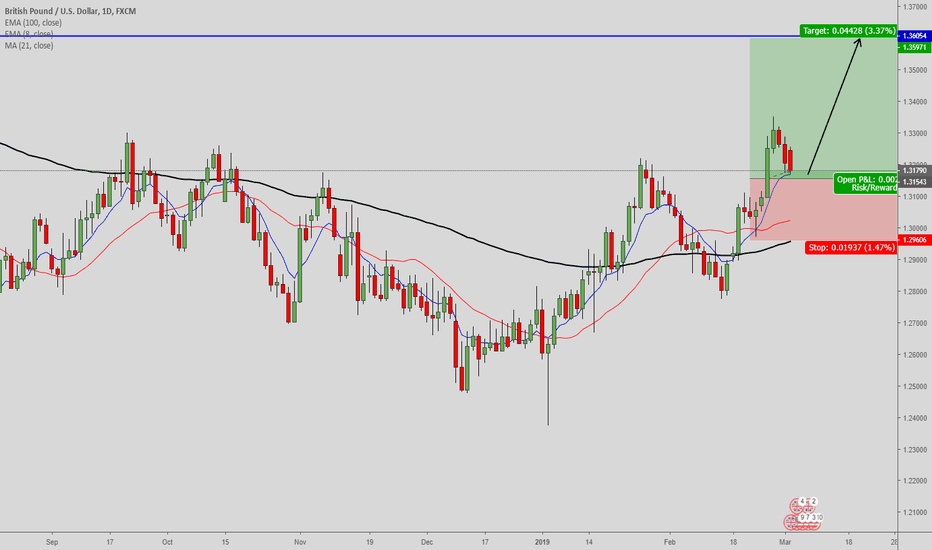Select the EMA (8, close) indicator label
The image size is (932, 550).
(x=29, y=34)
